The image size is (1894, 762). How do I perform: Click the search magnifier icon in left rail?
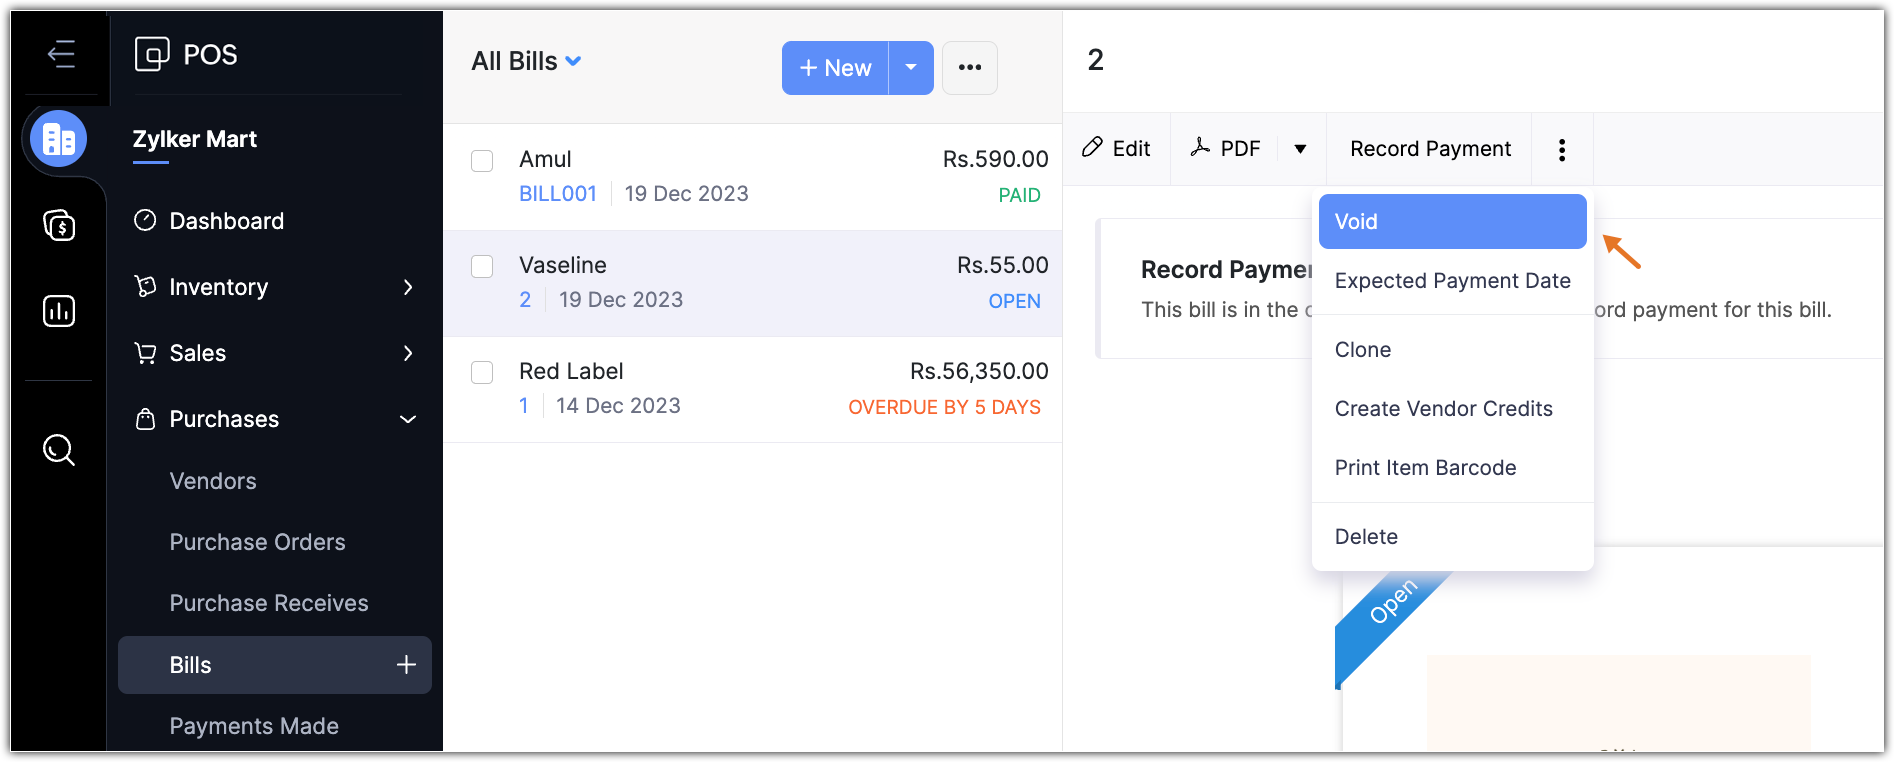point(59,450)
